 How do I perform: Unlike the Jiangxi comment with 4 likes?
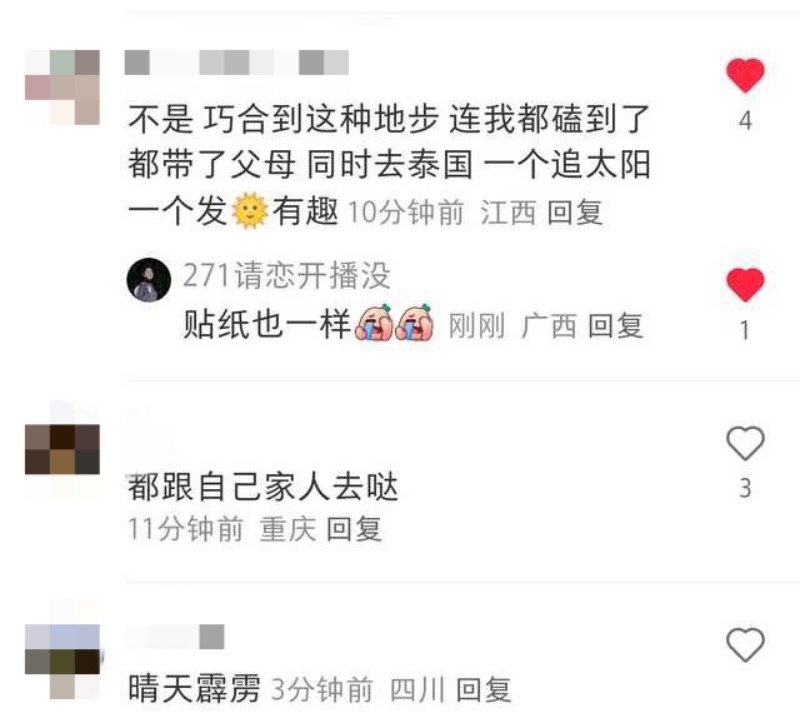coord(745,76)
